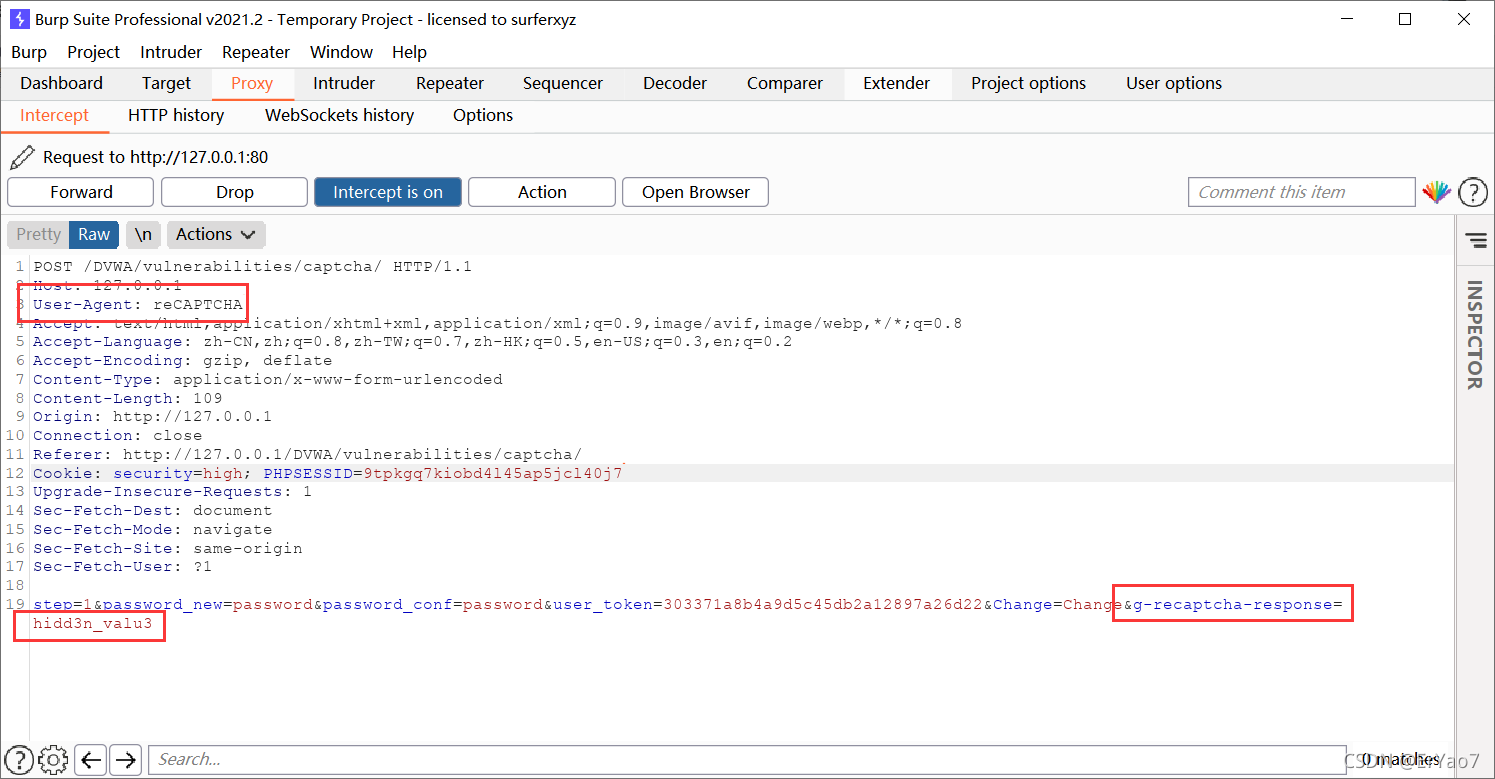Go to previous search match arrow
The image size is (1495, 779).
(91, 759)
